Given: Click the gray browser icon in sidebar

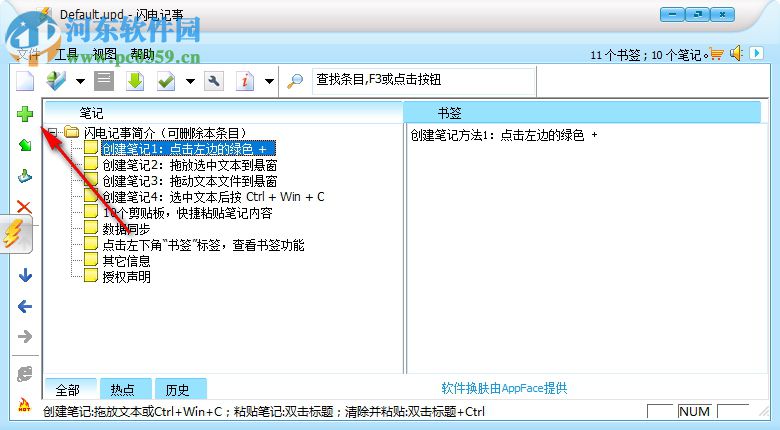Looking at the screenshot, I should tap(25, 374).
